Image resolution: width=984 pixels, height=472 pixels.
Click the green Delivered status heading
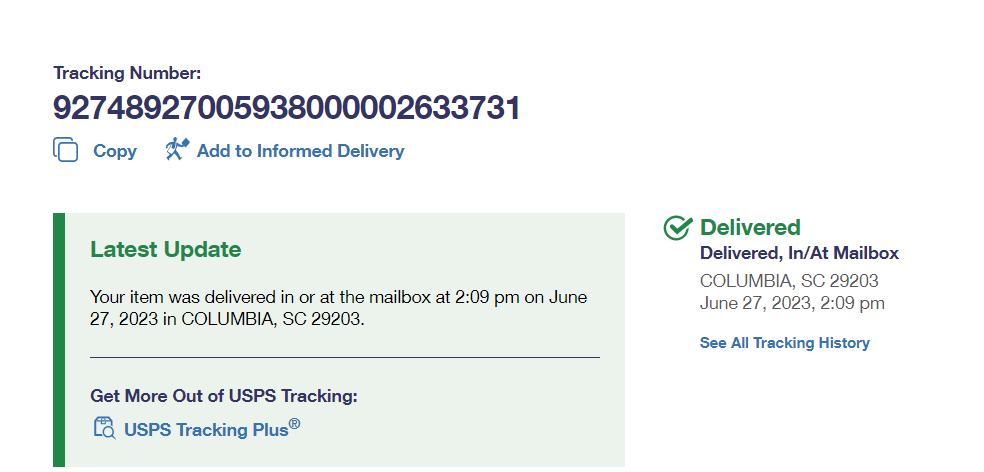(750, 228)
